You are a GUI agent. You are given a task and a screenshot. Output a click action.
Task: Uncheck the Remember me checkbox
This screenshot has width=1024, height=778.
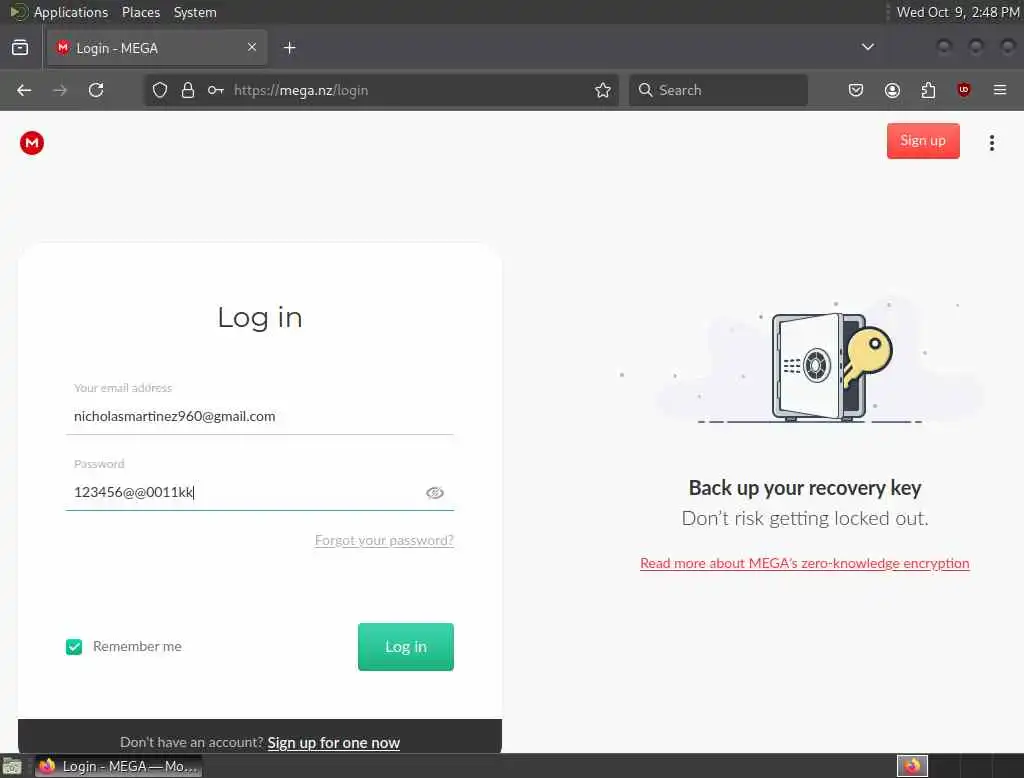[74, 647]
